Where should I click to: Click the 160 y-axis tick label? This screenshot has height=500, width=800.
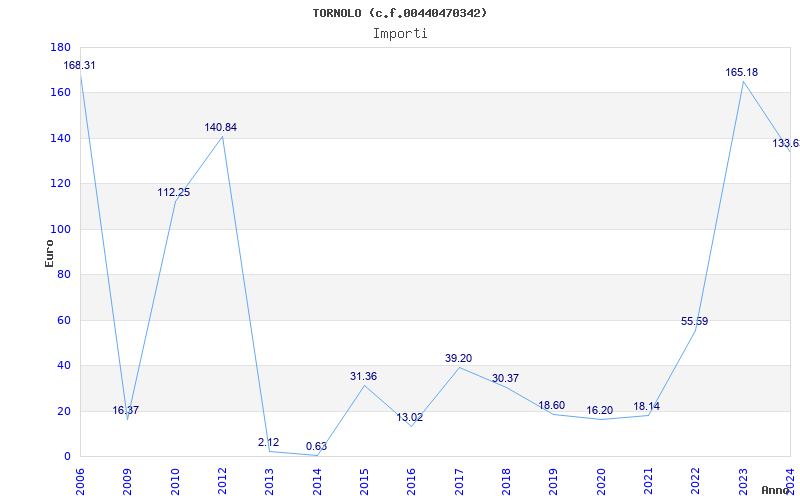coord(60,93)
